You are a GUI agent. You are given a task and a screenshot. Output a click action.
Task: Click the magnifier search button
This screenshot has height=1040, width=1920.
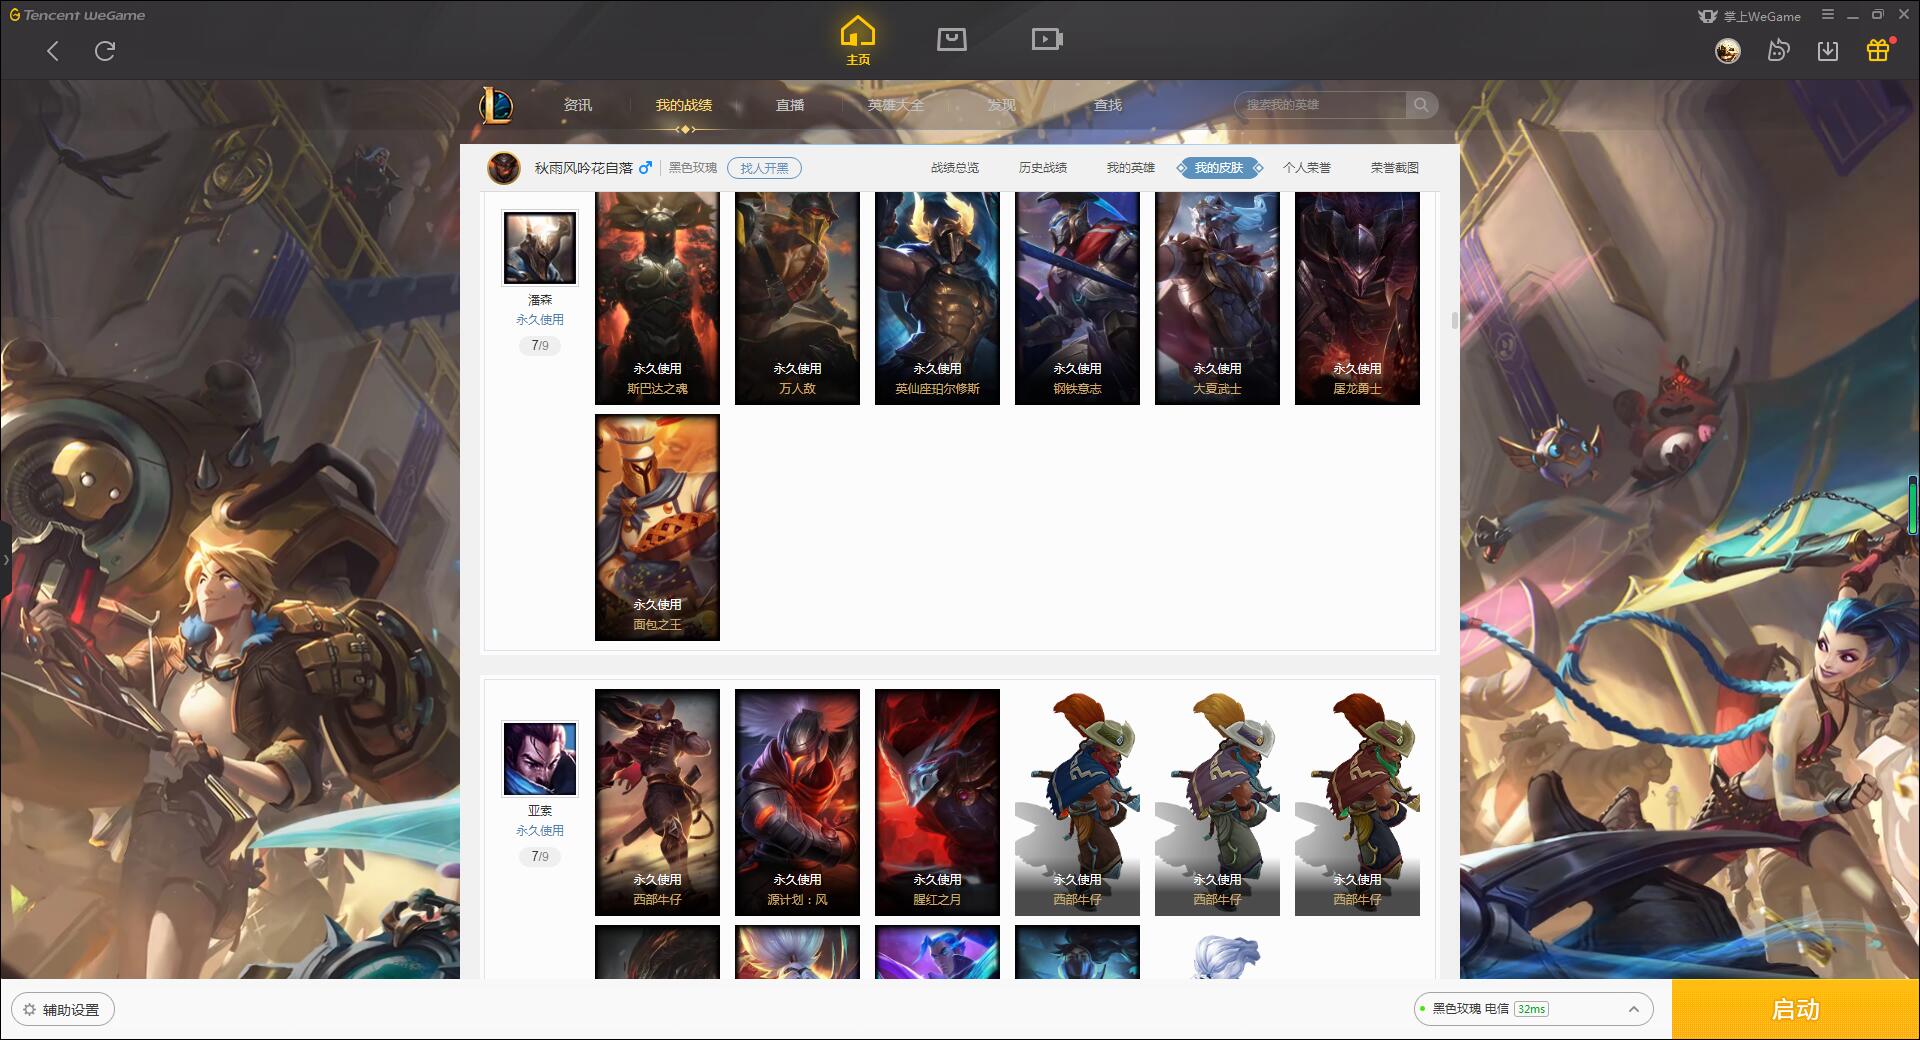click(1421, 105)
